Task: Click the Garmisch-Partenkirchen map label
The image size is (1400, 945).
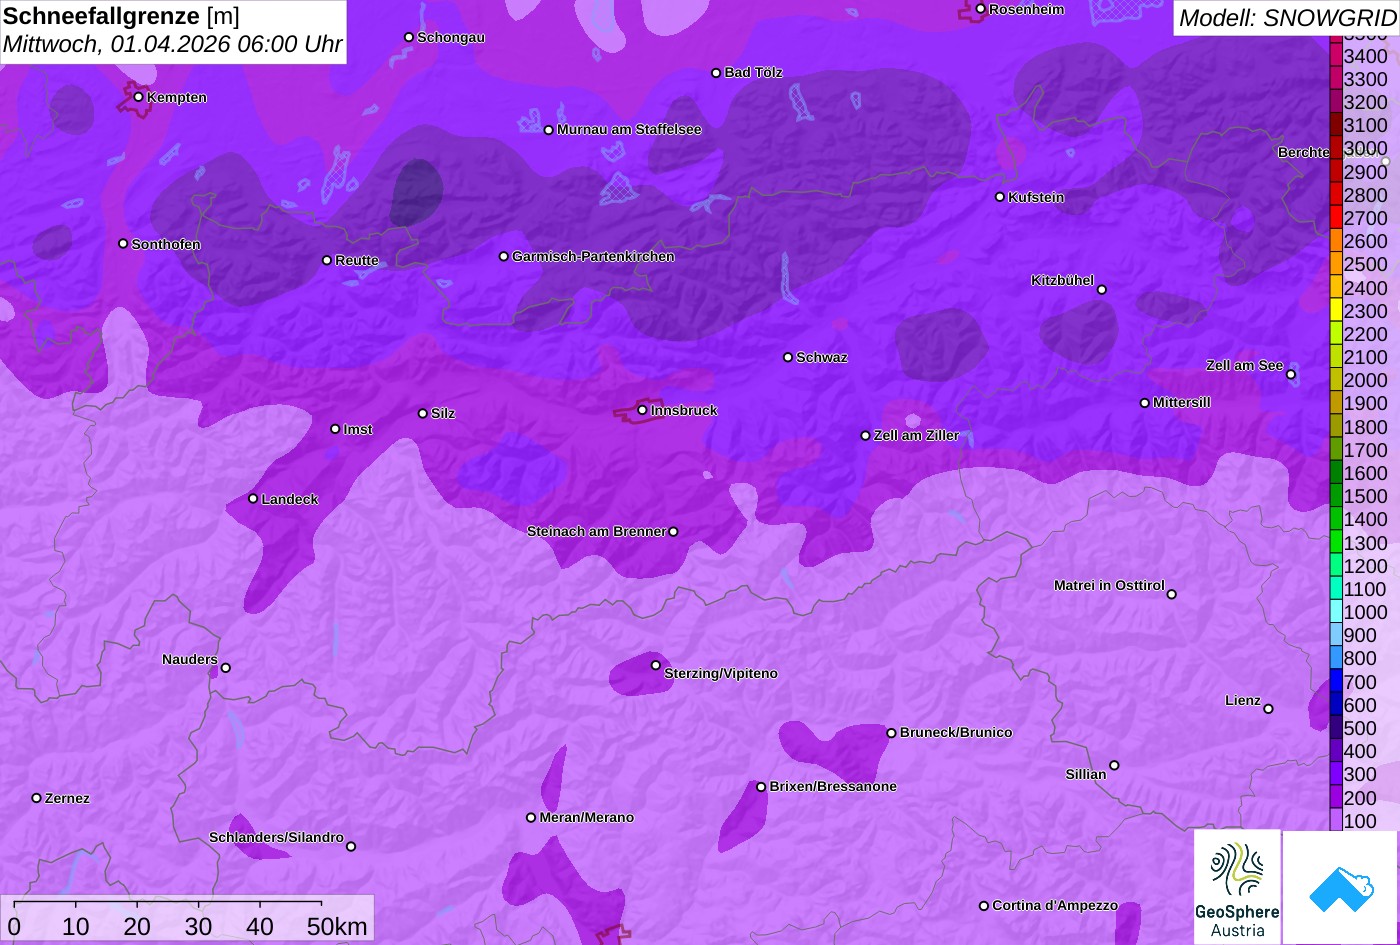Action: pyautogui.click(x=593, y=256)
